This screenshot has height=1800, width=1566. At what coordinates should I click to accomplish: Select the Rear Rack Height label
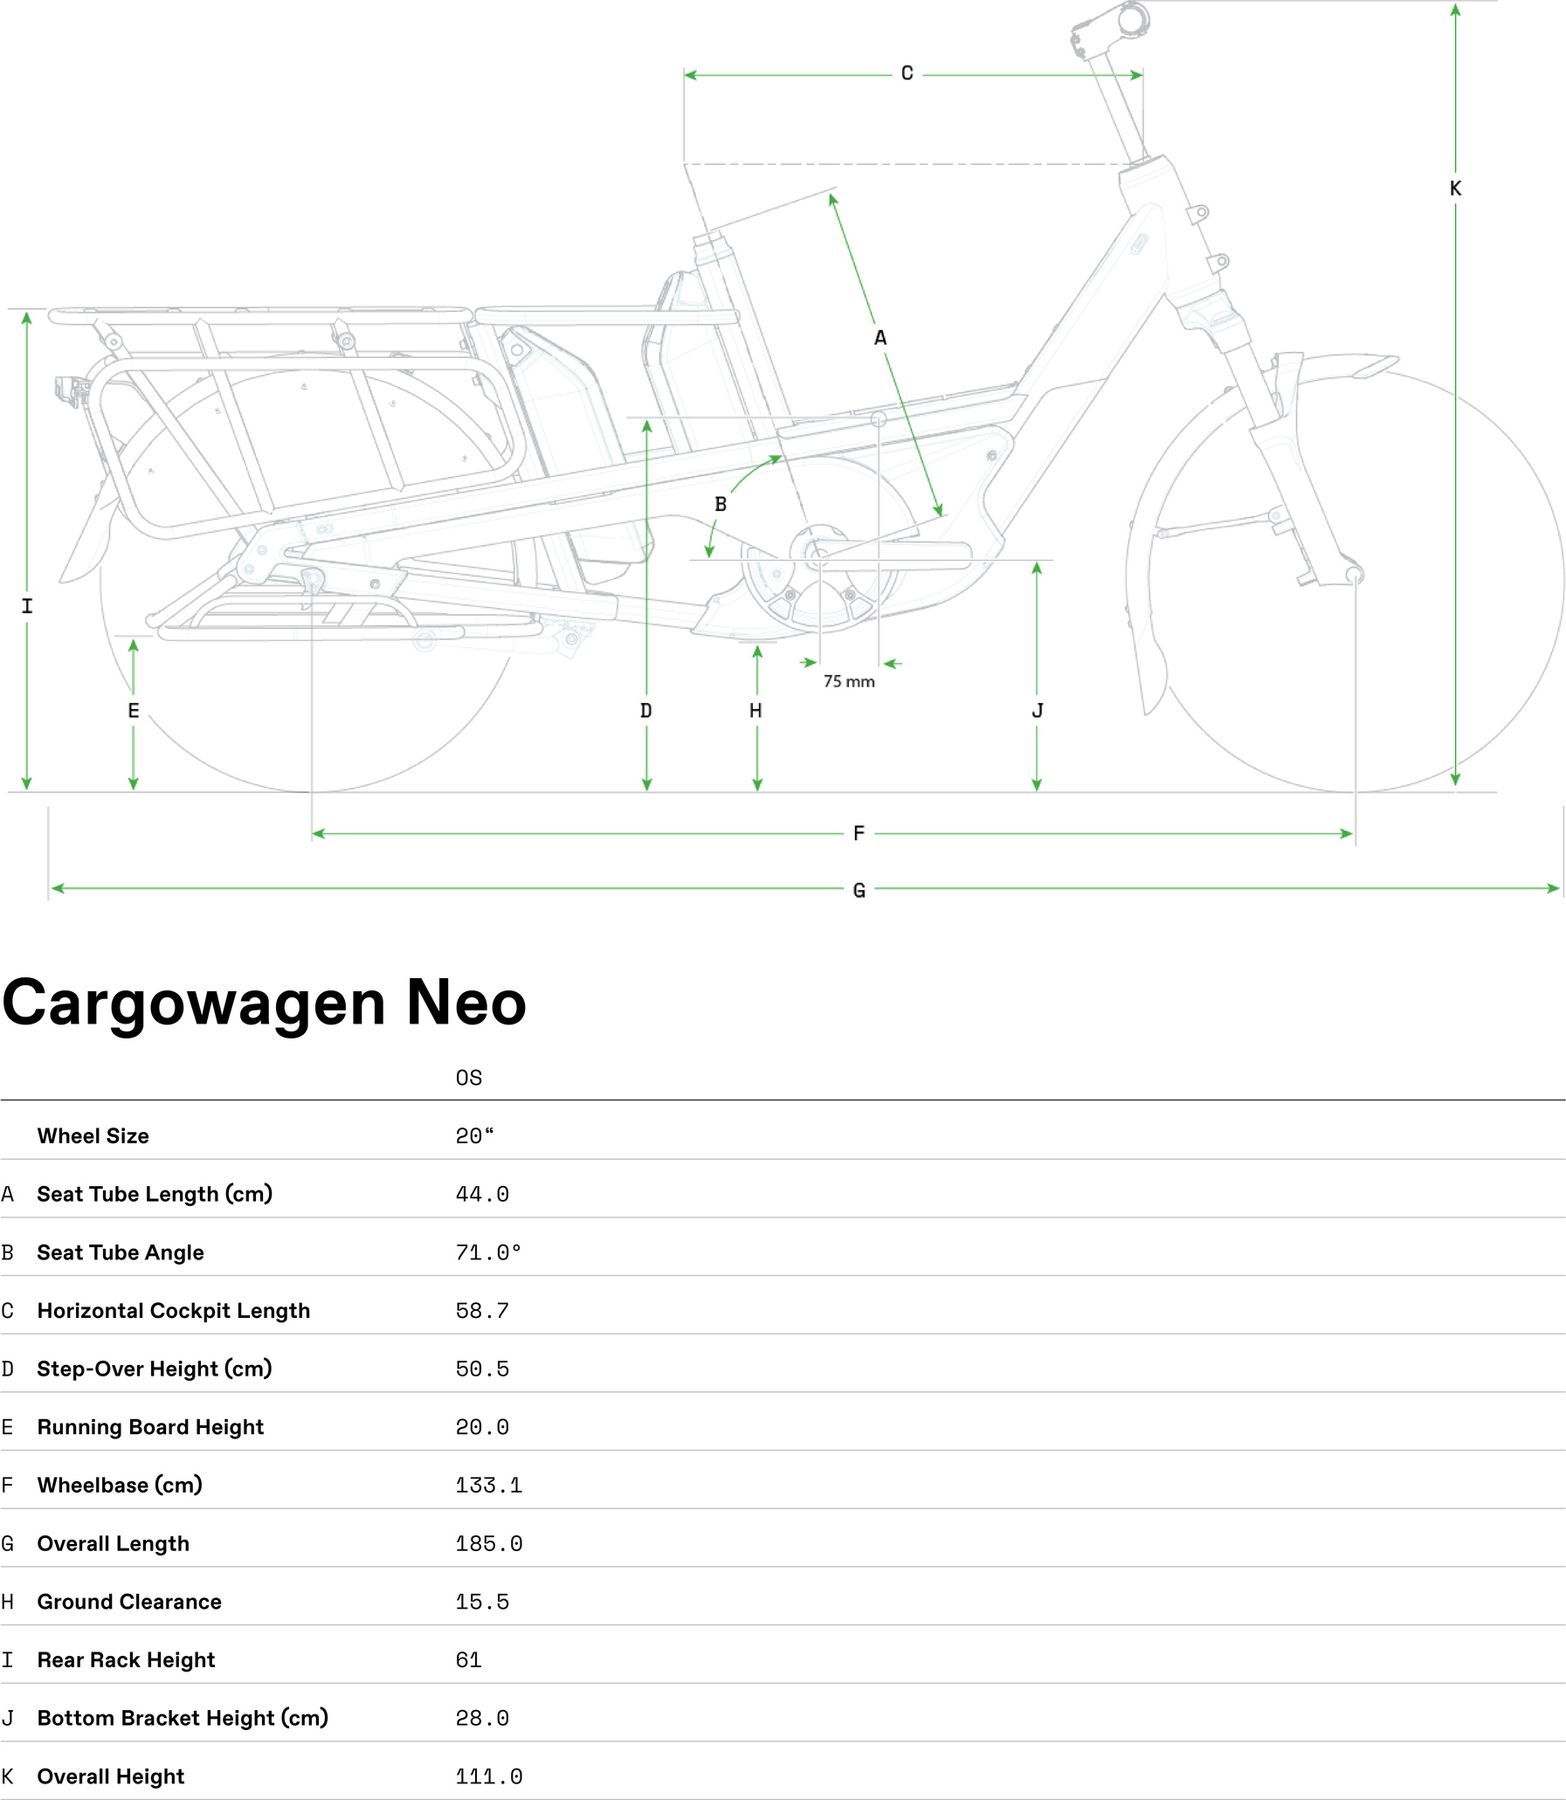126,1660
